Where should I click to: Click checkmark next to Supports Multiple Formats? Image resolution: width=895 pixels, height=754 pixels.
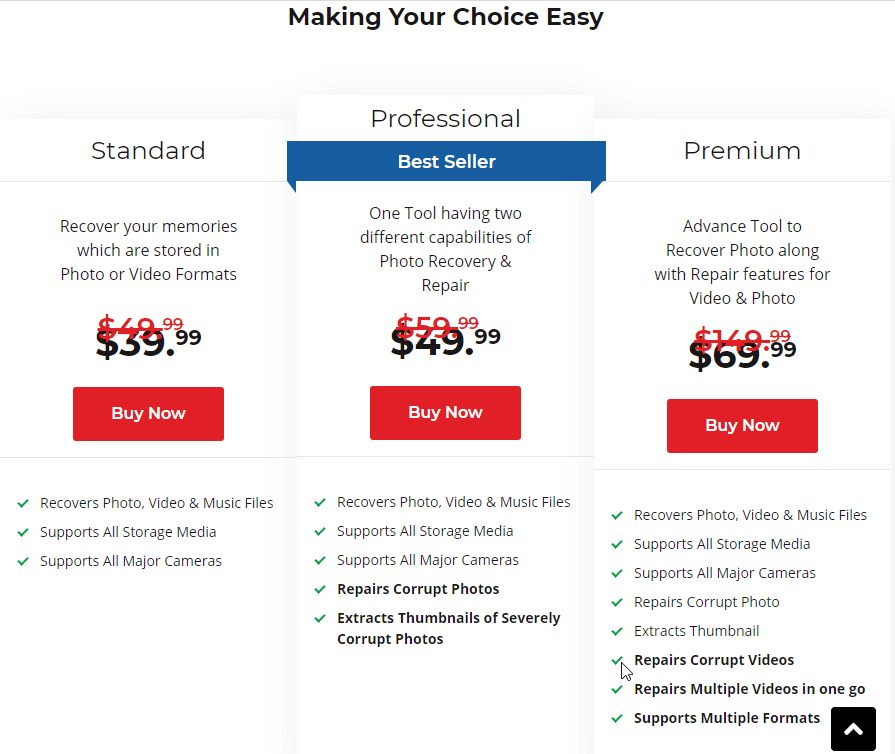pyautogui.click(x=617, y=718)
